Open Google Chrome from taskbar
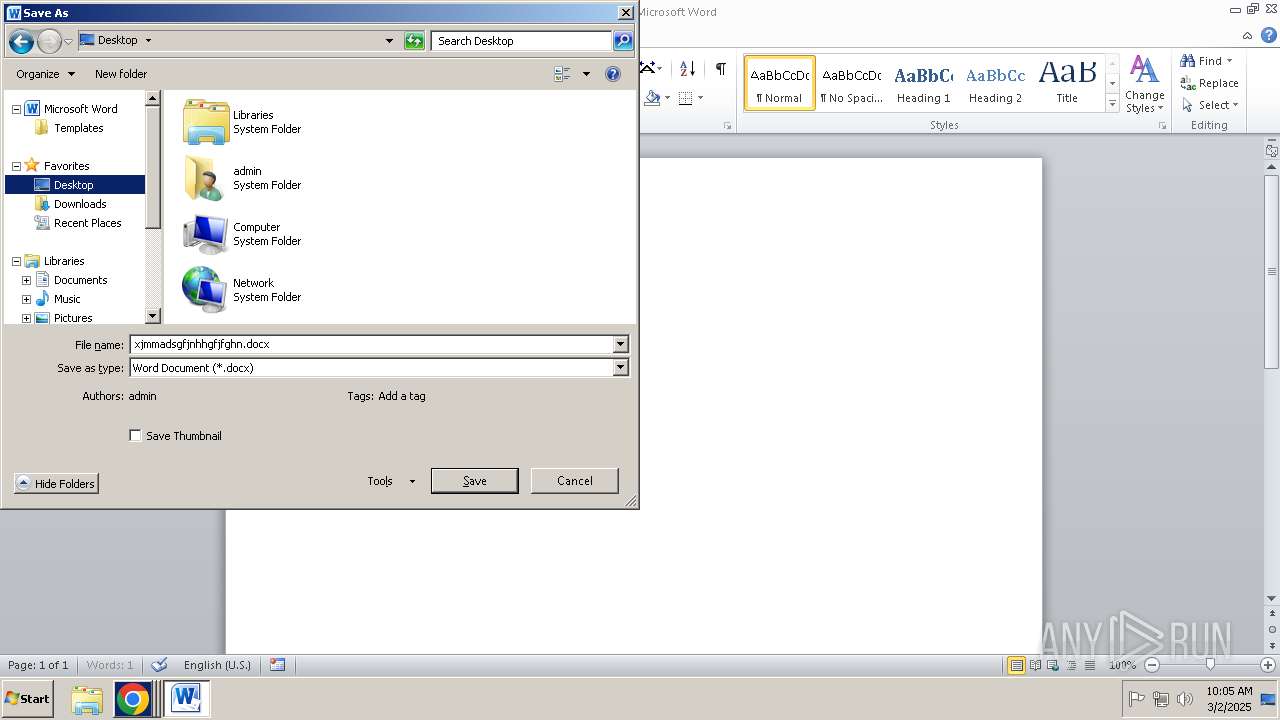This screenshot has height=720, width=1280. [132, 699]
